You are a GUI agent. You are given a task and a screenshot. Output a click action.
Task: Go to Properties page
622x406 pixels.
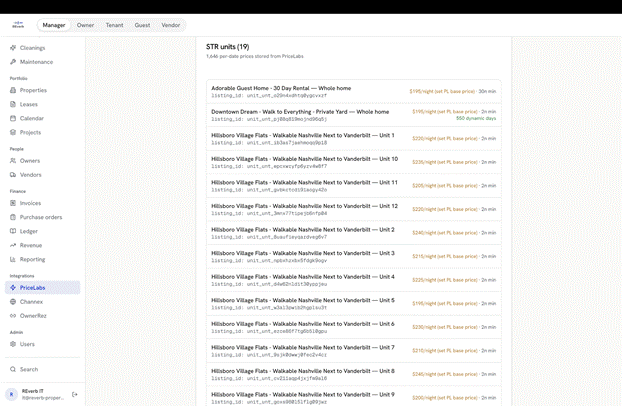(x=42, y=90)
